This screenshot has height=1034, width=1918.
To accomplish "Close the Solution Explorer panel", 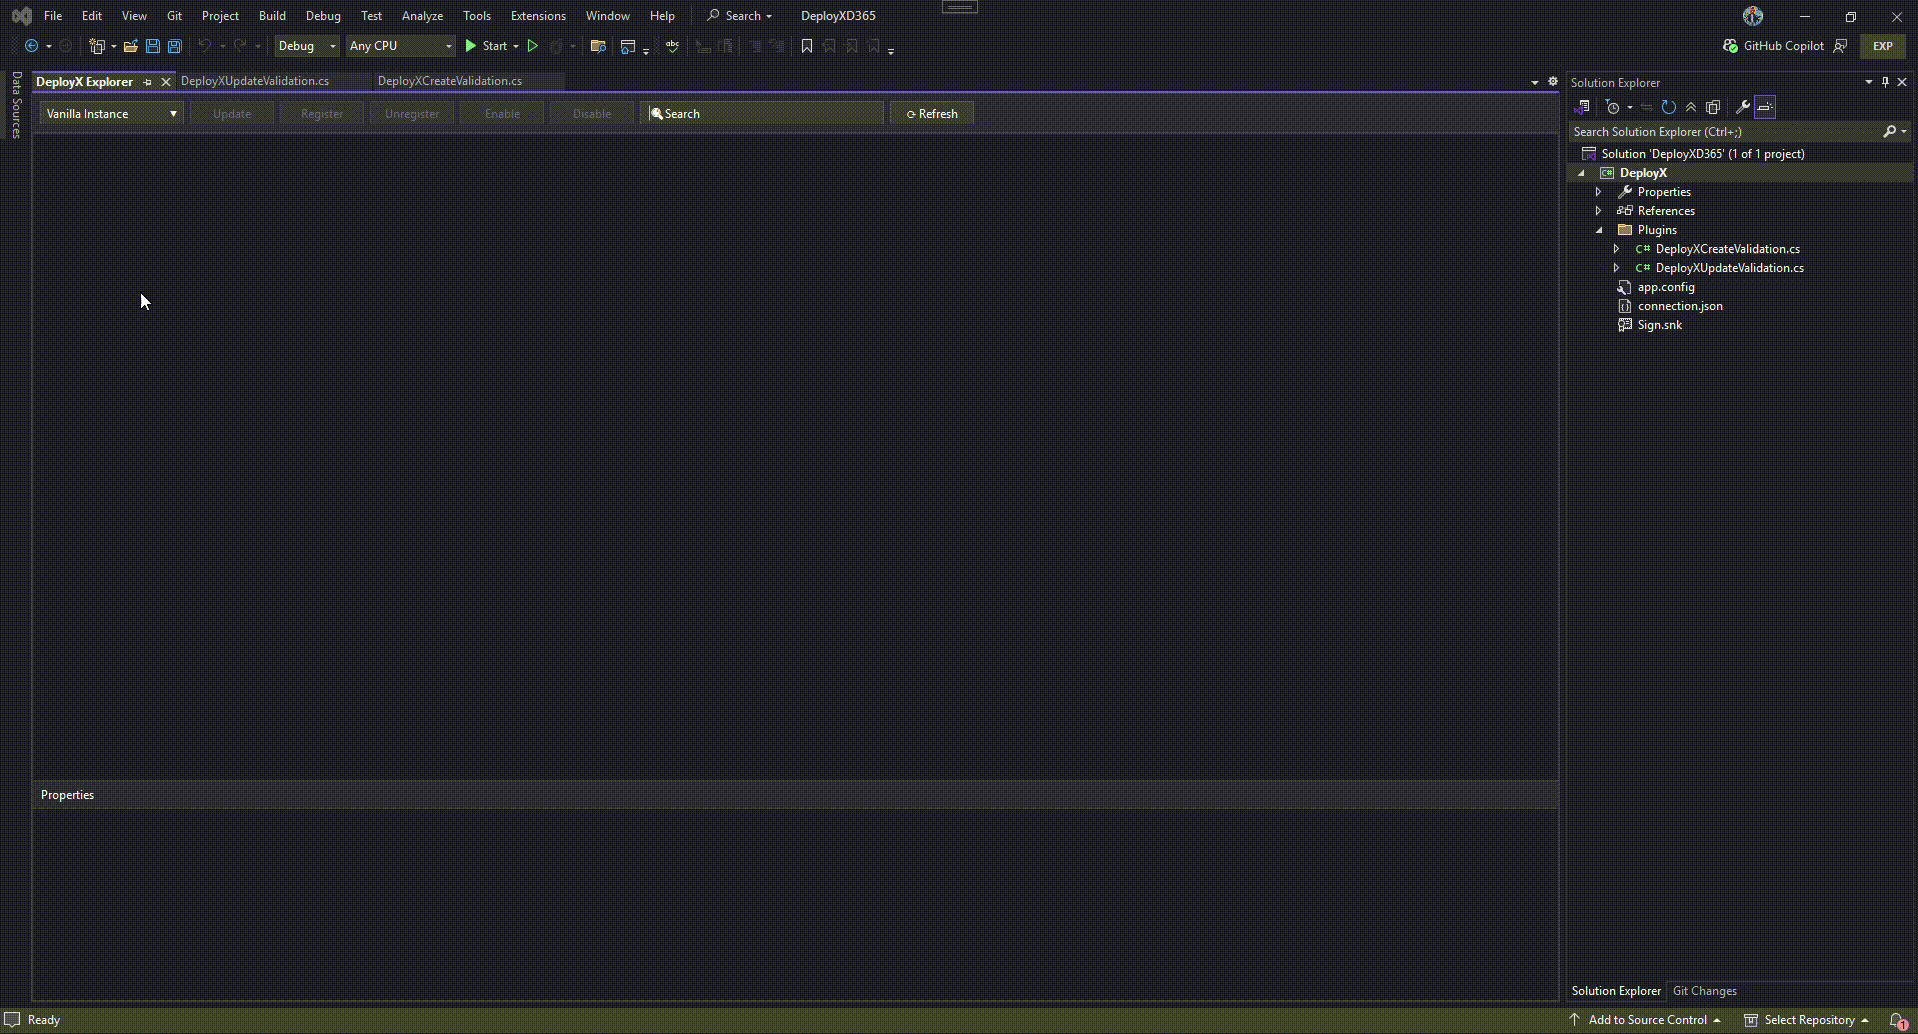I will click(1902, 82).
